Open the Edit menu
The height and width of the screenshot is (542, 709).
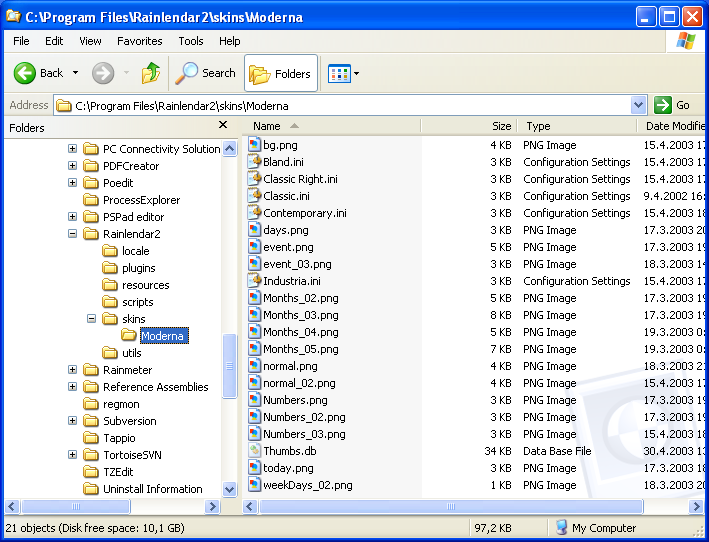[x=54, y=41]
